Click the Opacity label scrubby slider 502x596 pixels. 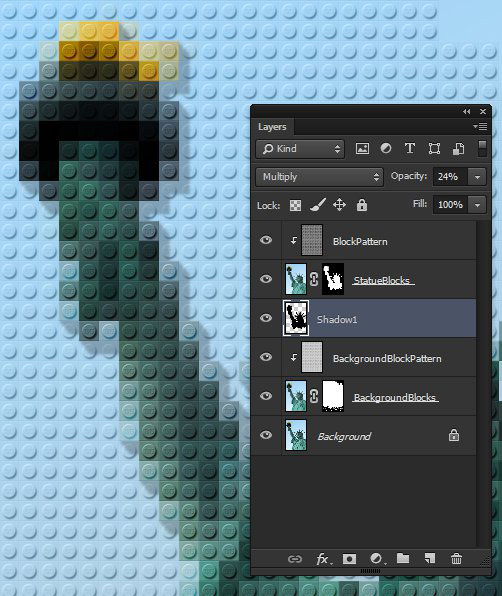pyautogui.click(x=409, y=176)
